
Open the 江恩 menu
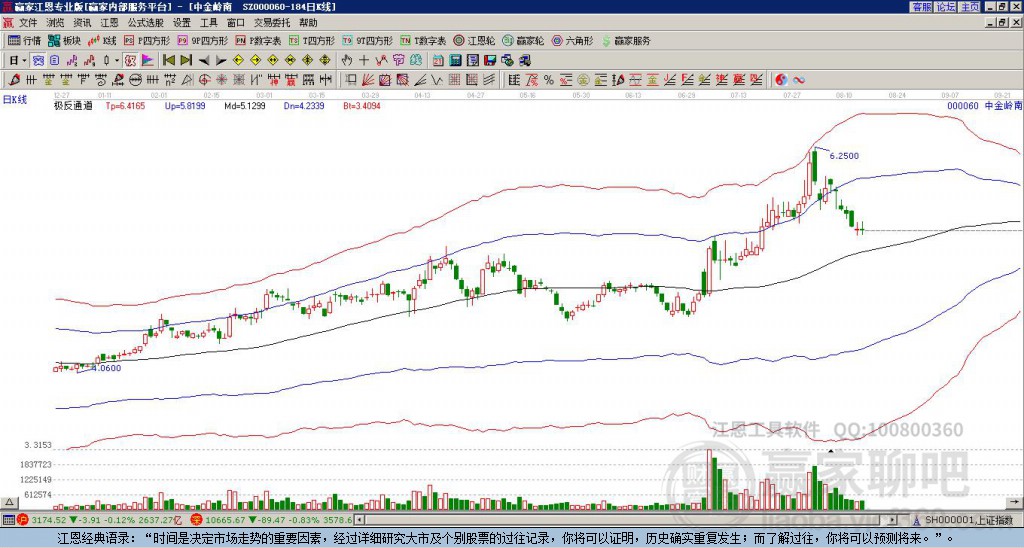(x=110, y=23)
